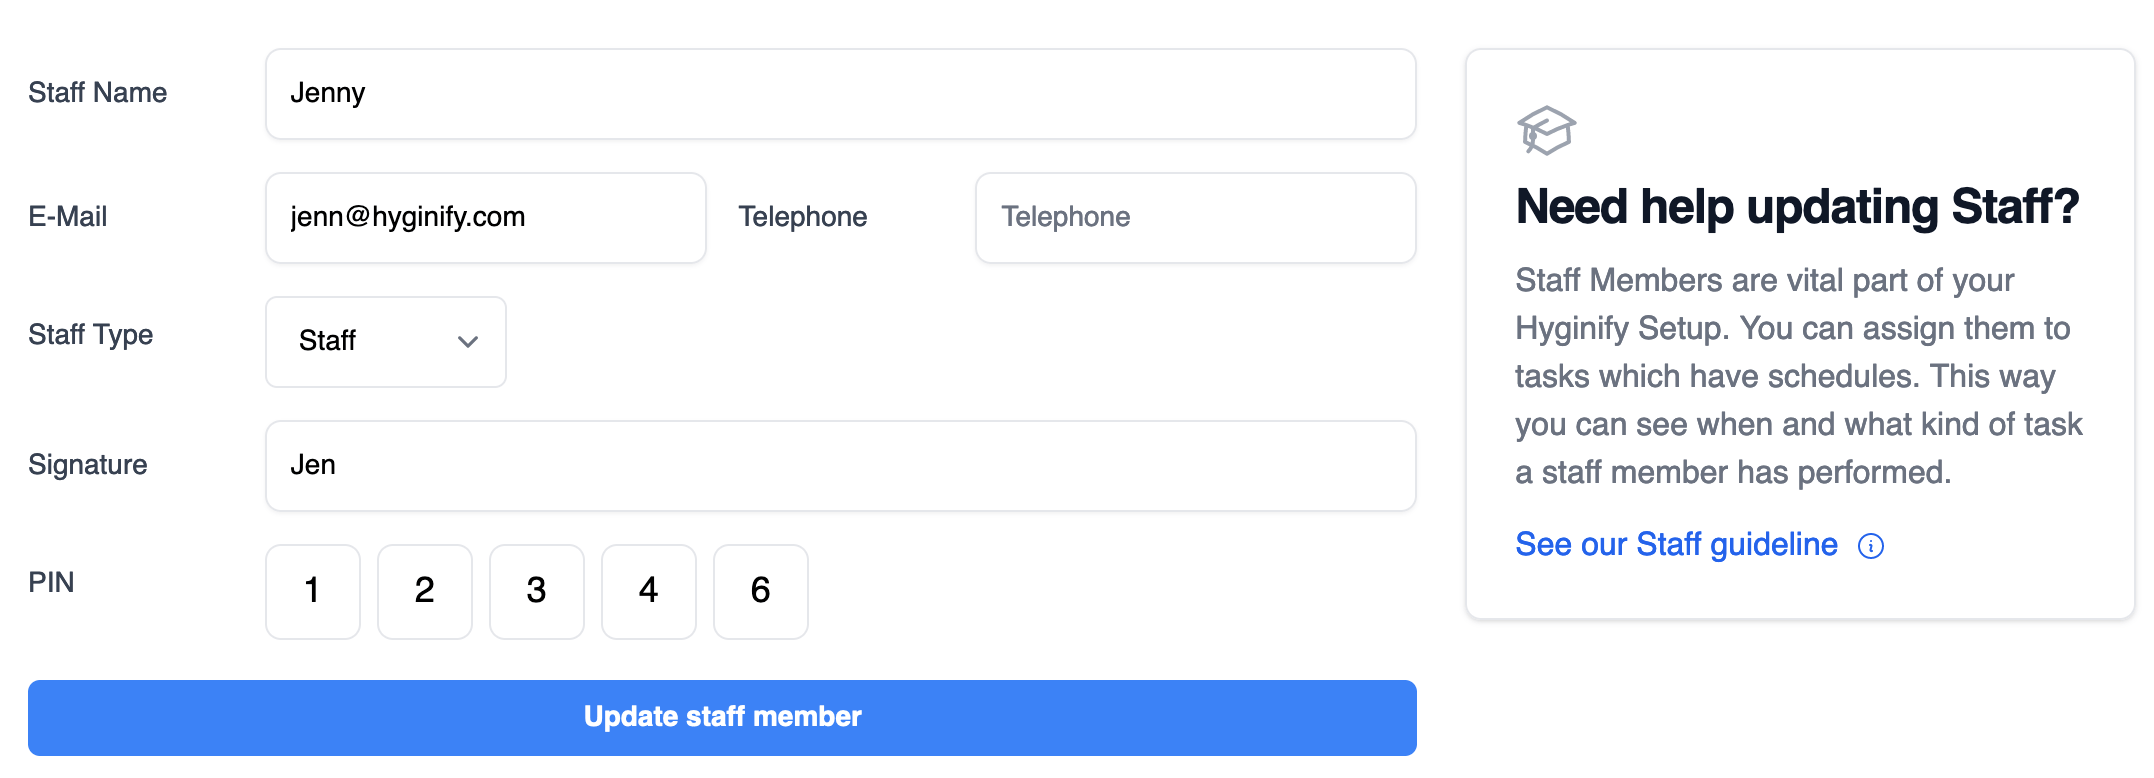The width and height of the screenshot is (2154, 778).
Task: Click the second PIN box showing 2
Action: click(x=425, y=591)
